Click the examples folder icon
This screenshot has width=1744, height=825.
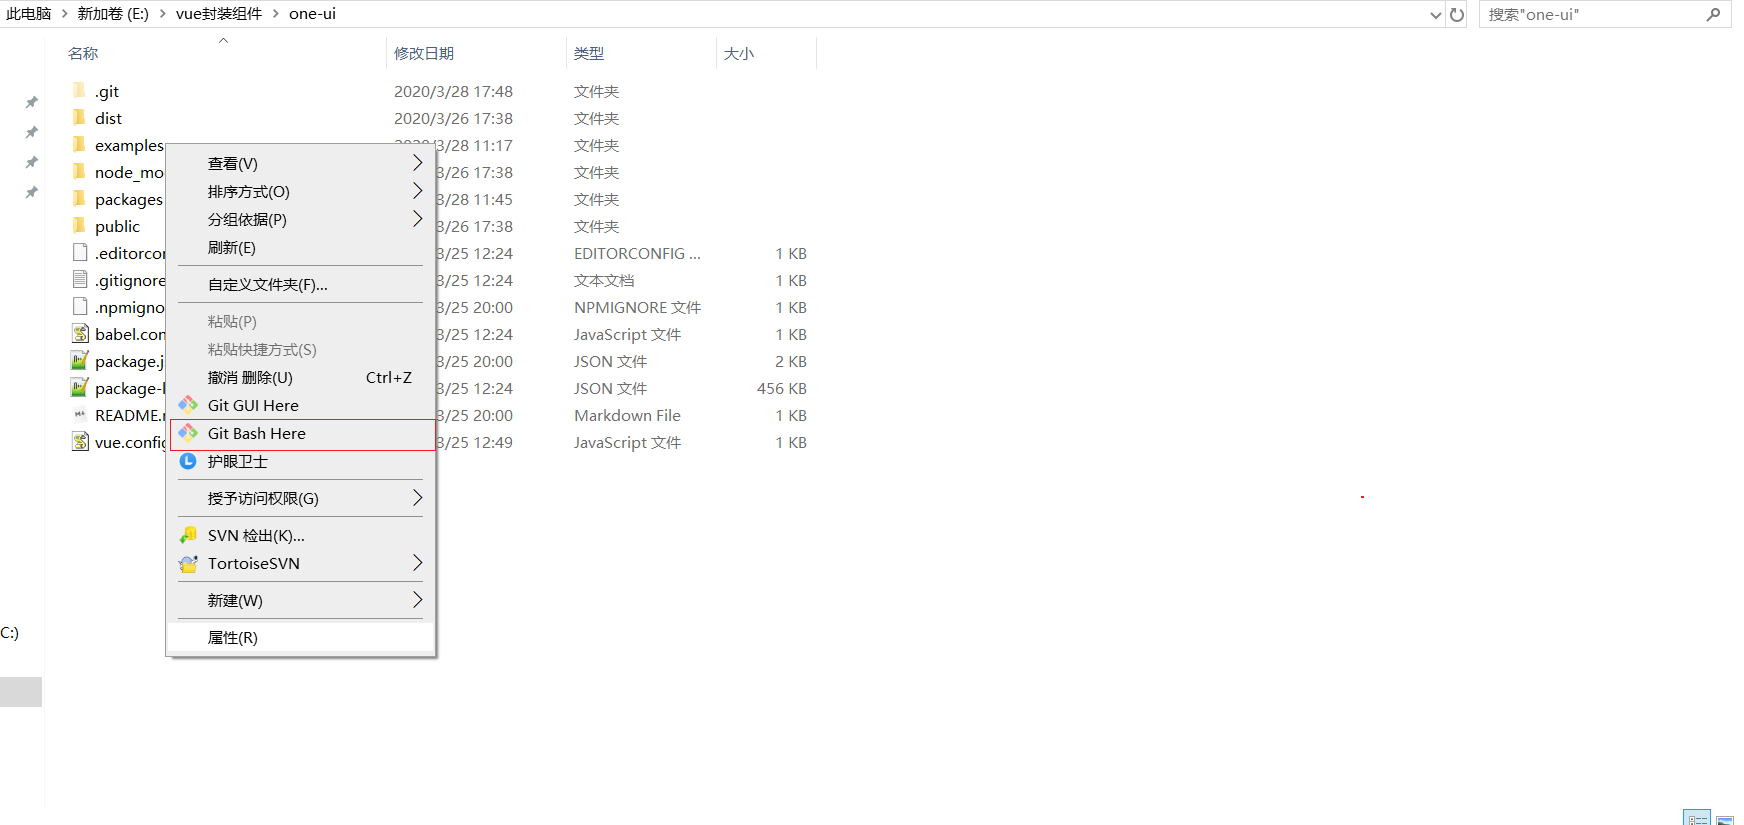click(79, 144)
